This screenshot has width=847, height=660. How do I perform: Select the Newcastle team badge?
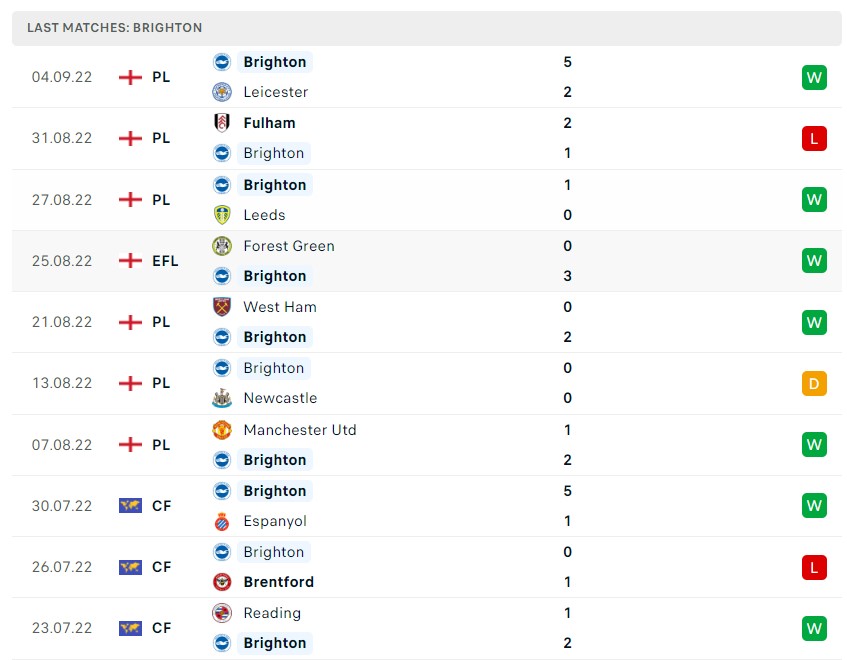[224, 398]
